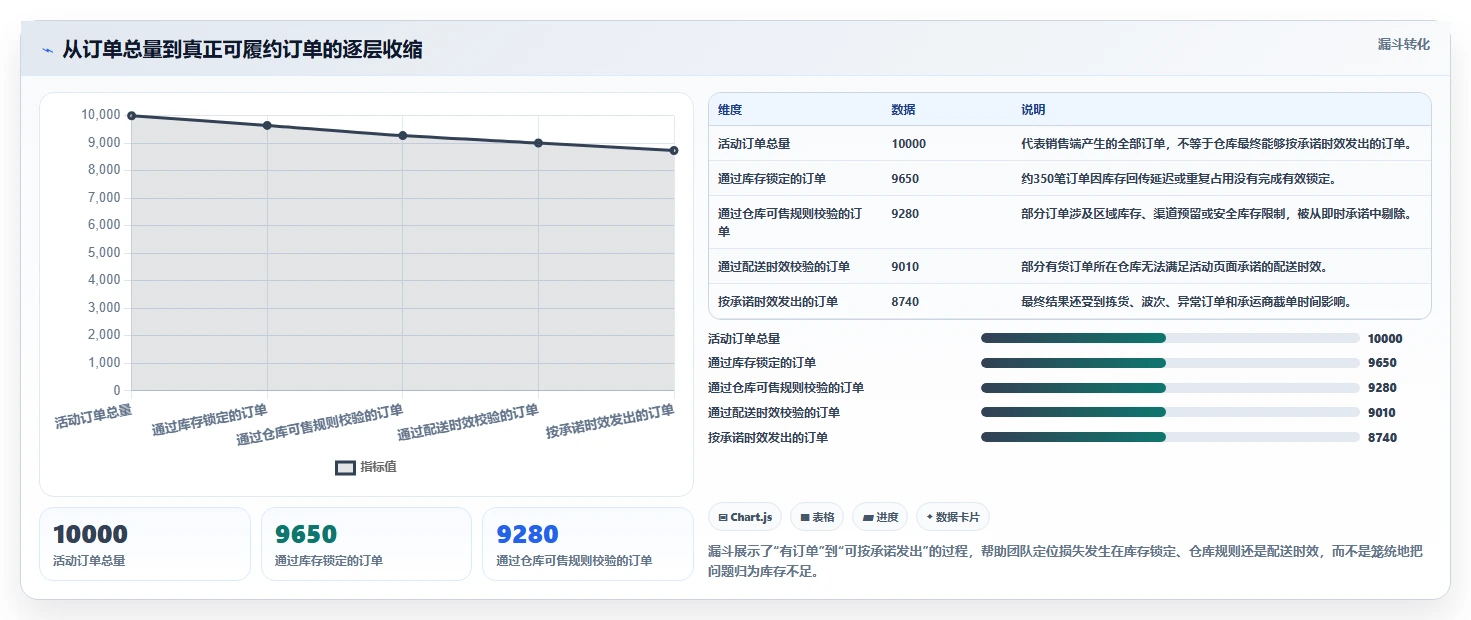Image resolution: width=1471 pixels, height=620 pixels.
Task: Click the chart point above 活动订单总量
Action: click(132, 116)
